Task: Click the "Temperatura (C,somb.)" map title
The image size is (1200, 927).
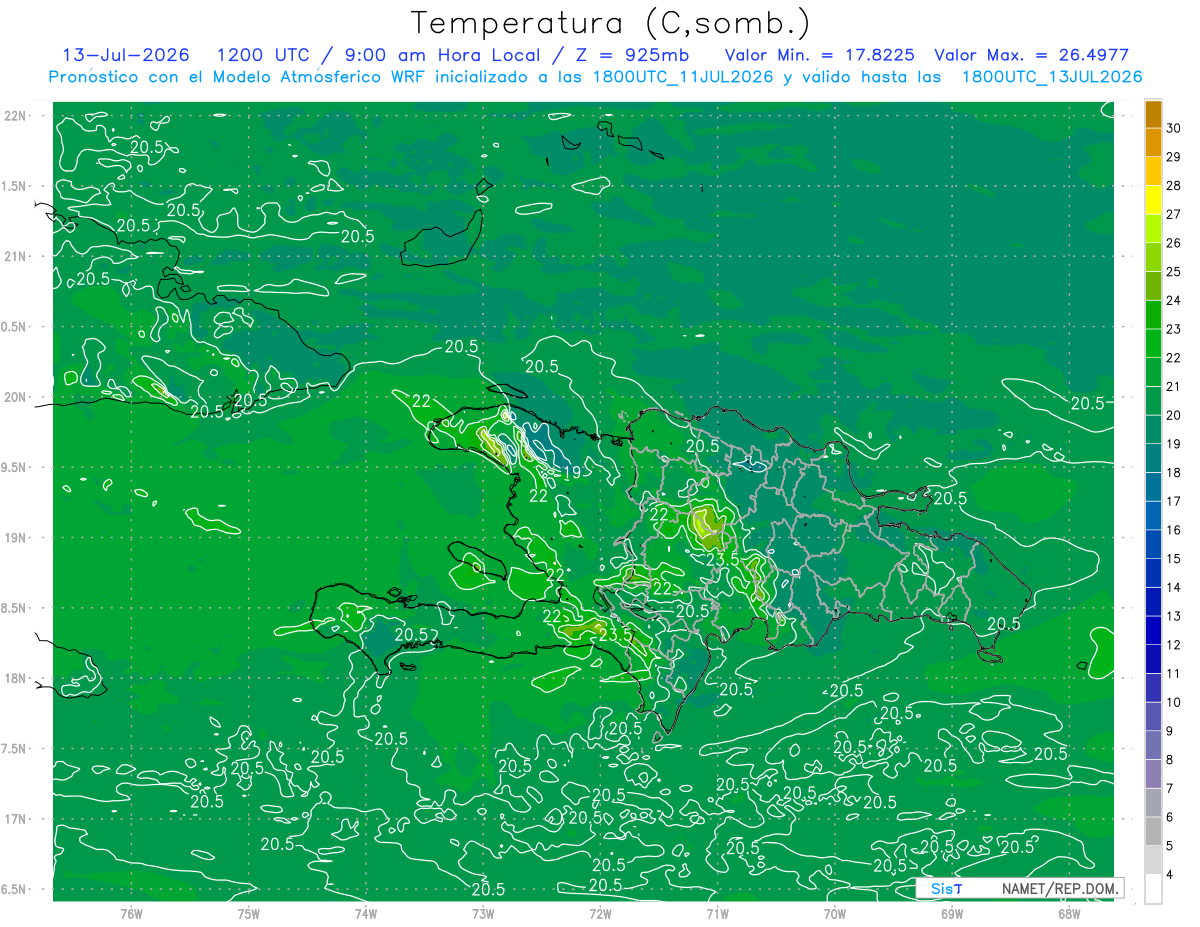Action: (611, 23)
